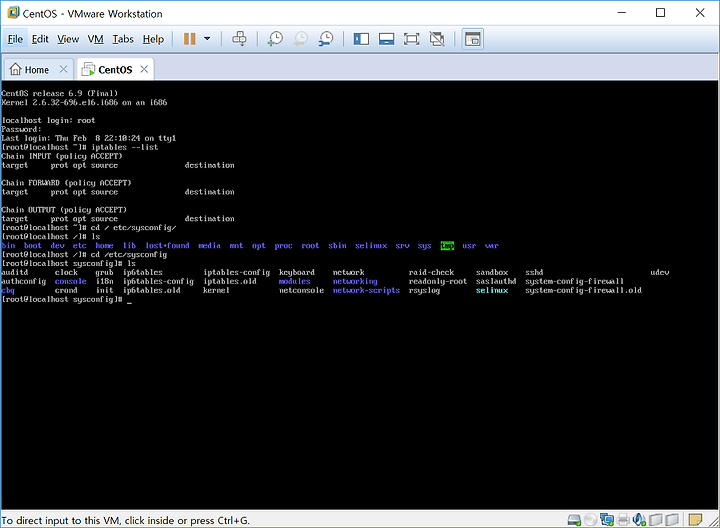
Task: Take a snapshot of this VM
Action: (x=275, y=39)
